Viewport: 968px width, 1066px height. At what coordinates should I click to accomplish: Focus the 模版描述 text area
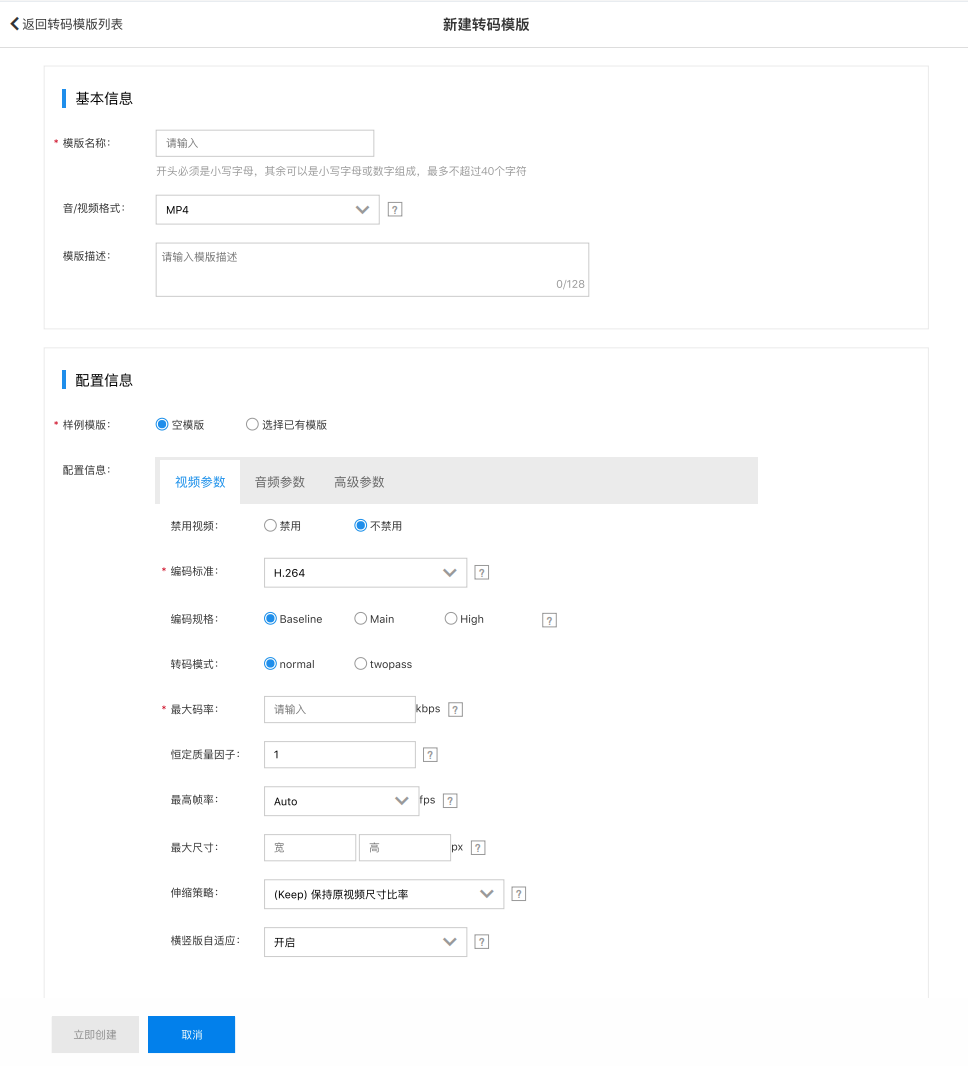(x=372, y=270)
